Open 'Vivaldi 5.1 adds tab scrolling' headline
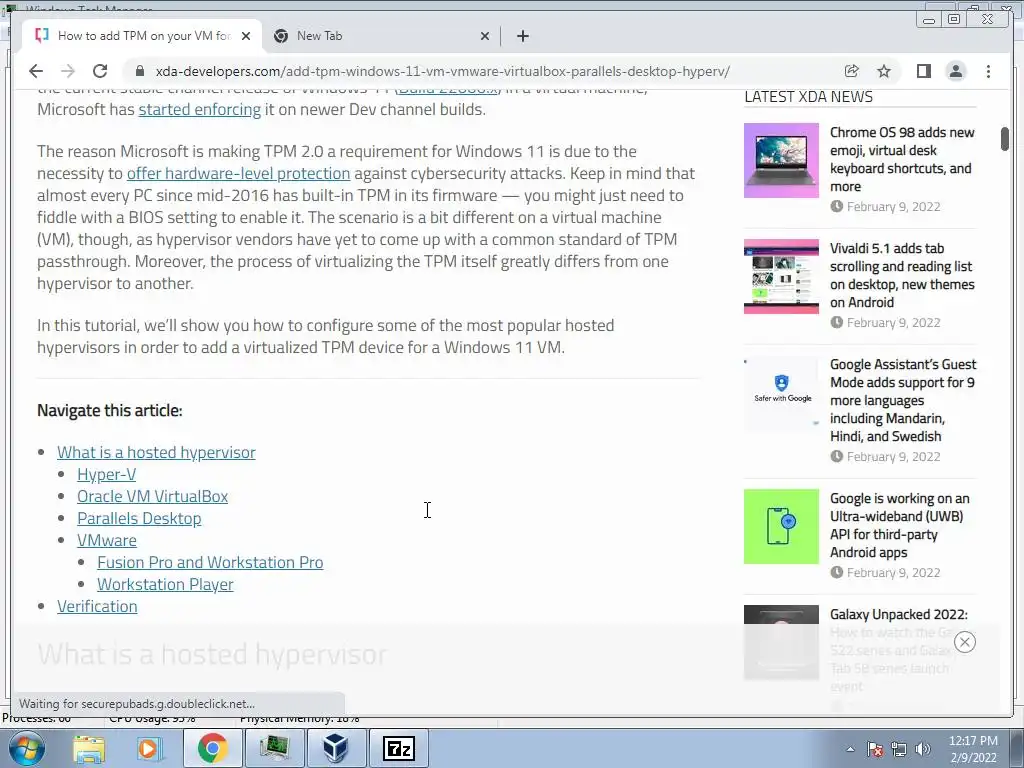 coord(902,275)
